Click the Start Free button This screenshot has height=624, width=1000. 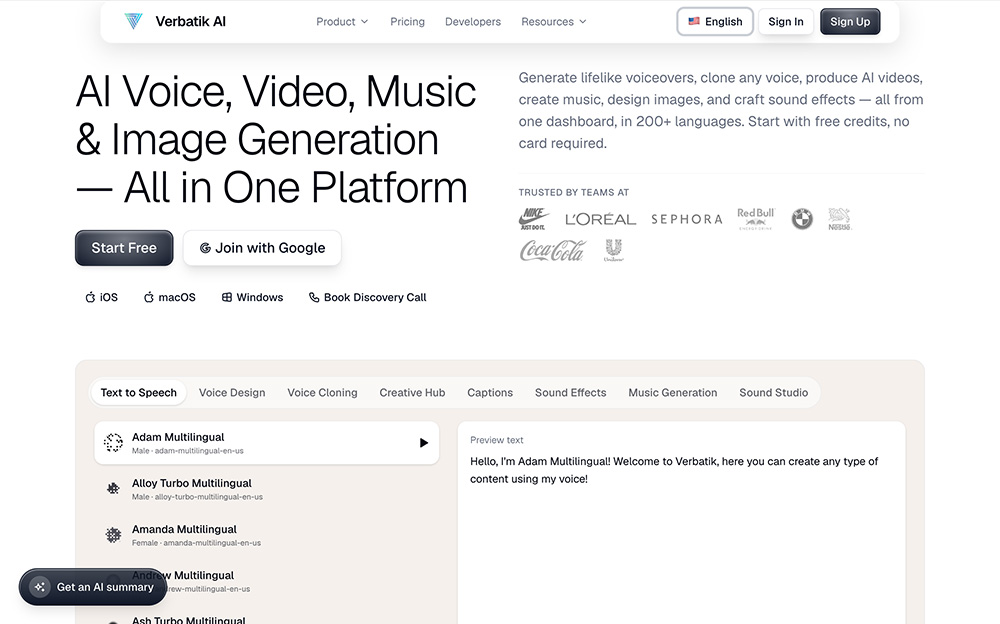click(124, 248)
